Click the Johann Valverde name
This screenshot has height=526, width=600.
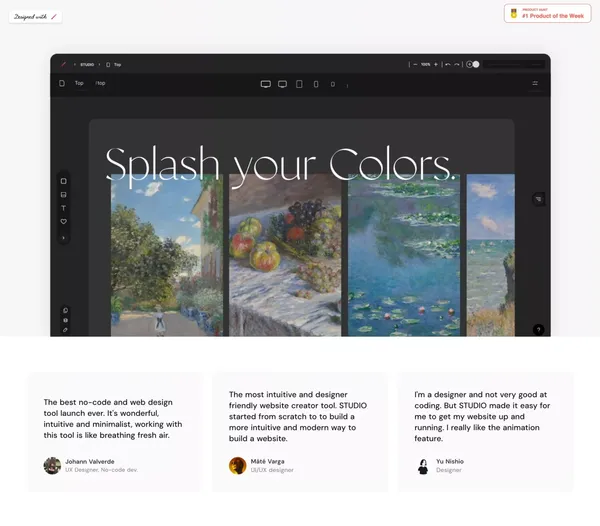[90, 461]
